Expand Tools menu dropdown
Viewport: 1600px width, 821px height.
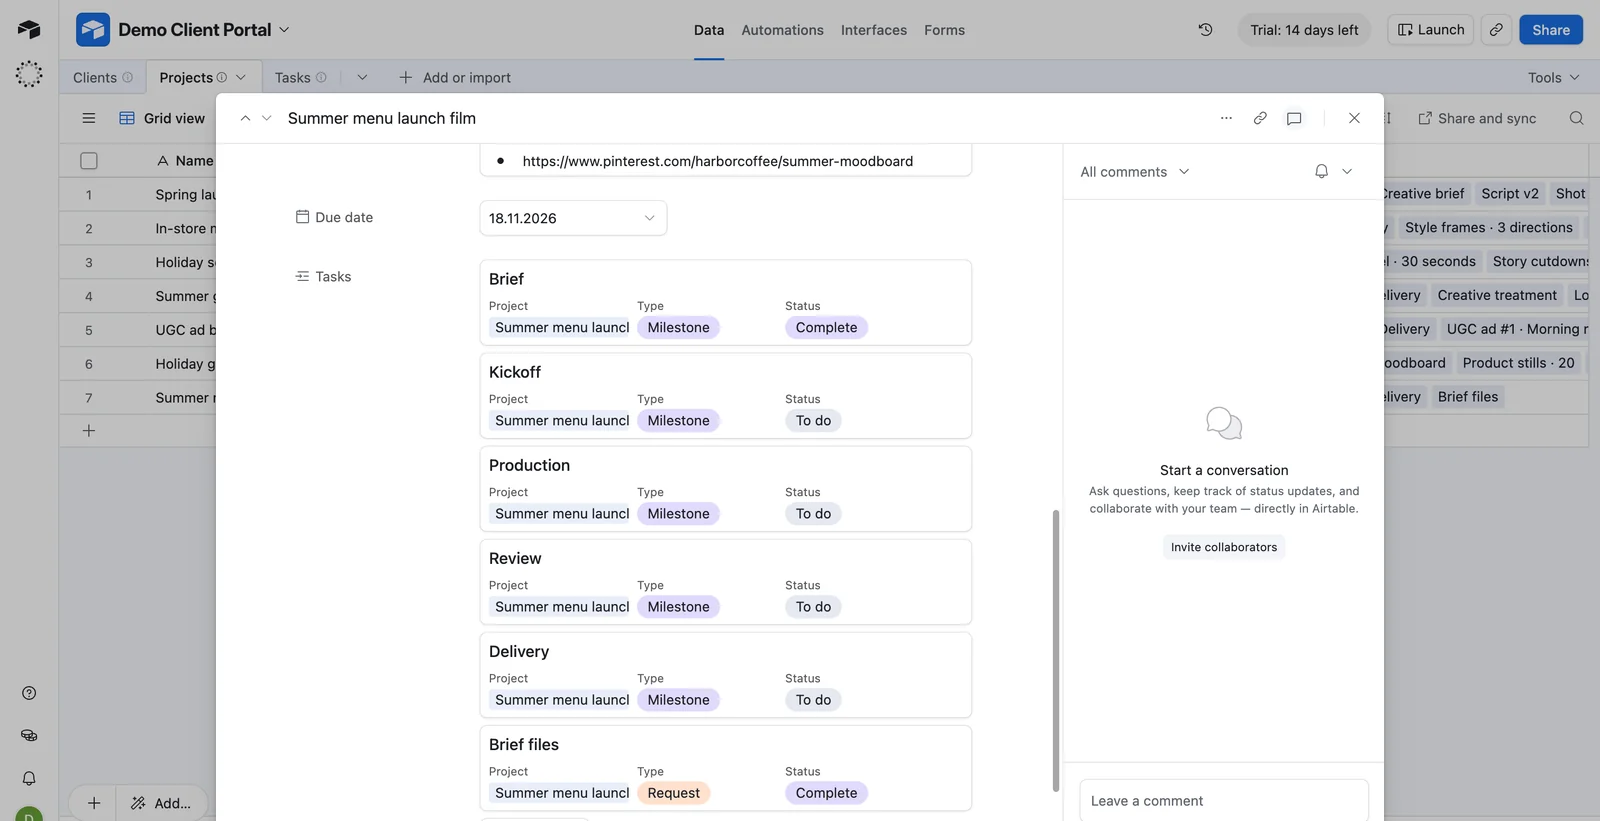pos(1554,77)
